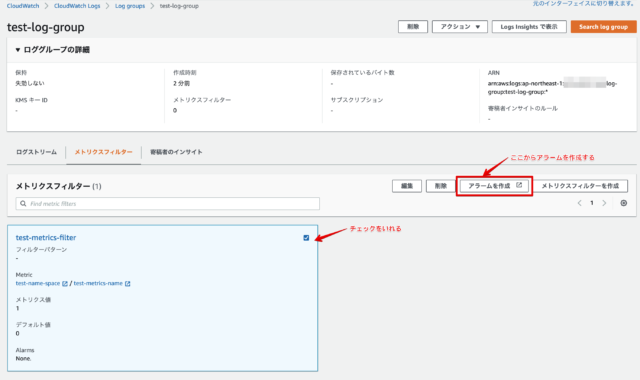
Task: Focus the Find metric filters search field
Action: click(x=167, y=203)
